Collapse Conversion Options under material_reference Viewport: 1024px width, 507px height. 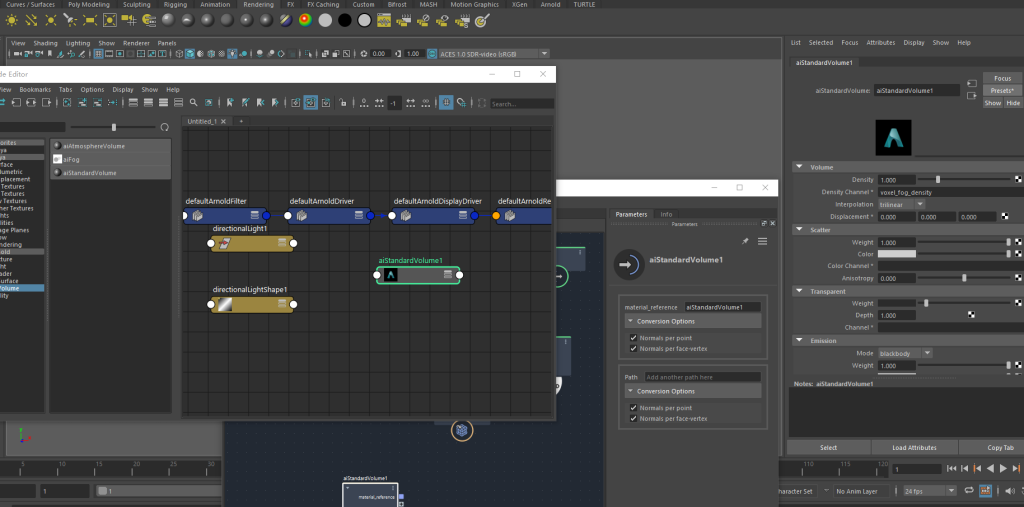pos(692,321)
